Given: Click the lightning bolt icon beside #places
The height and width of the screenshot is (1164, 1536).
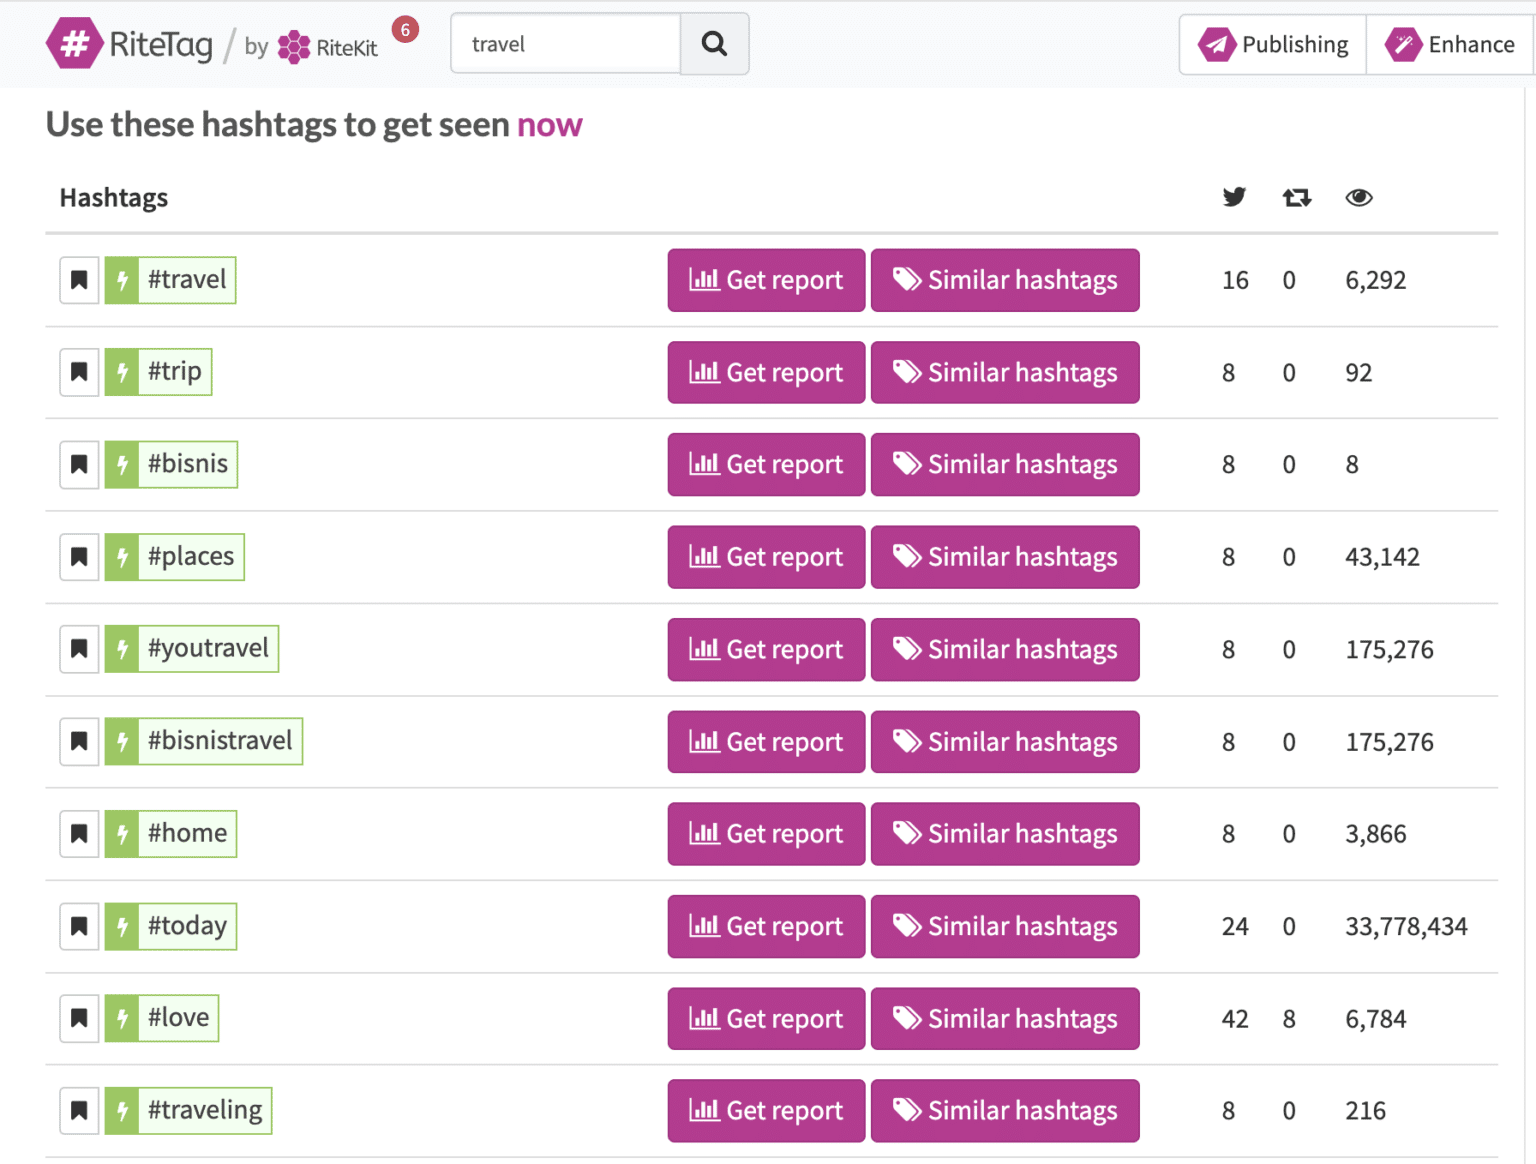Looking at the screenshot, I should (x=122, y=557).
